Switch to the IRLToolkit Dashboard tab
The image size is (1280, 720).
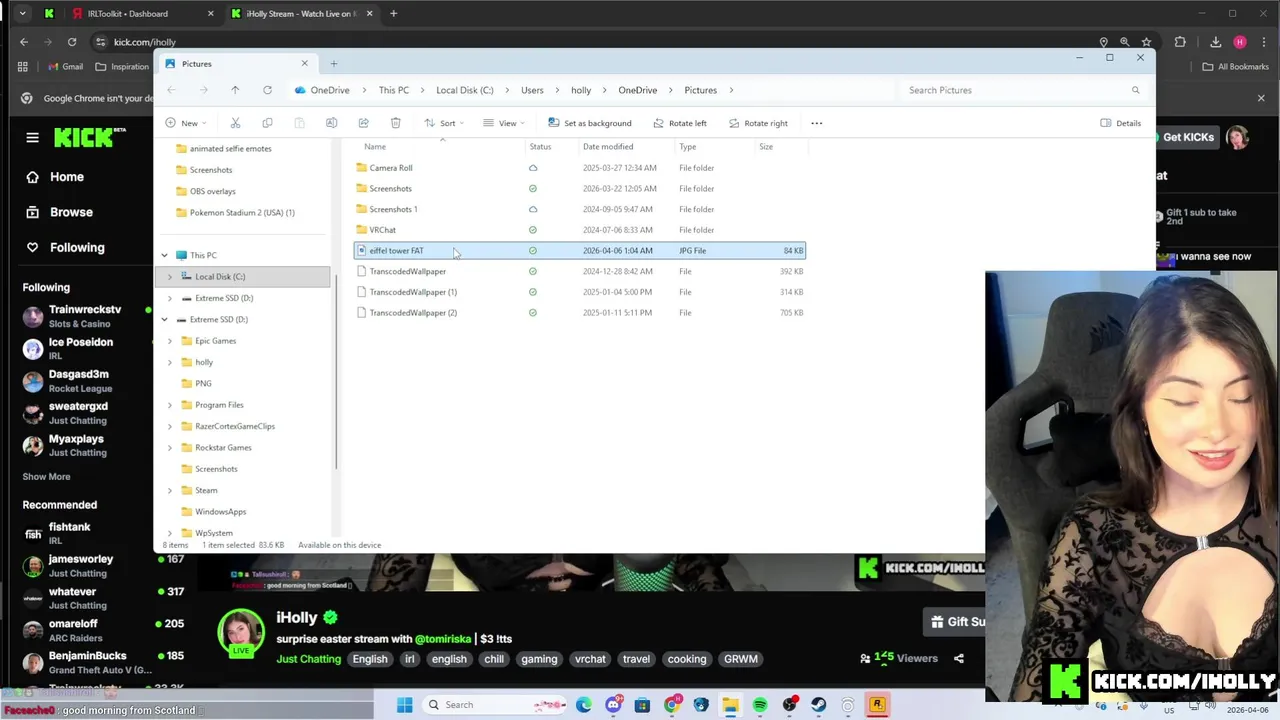point(128,14)
